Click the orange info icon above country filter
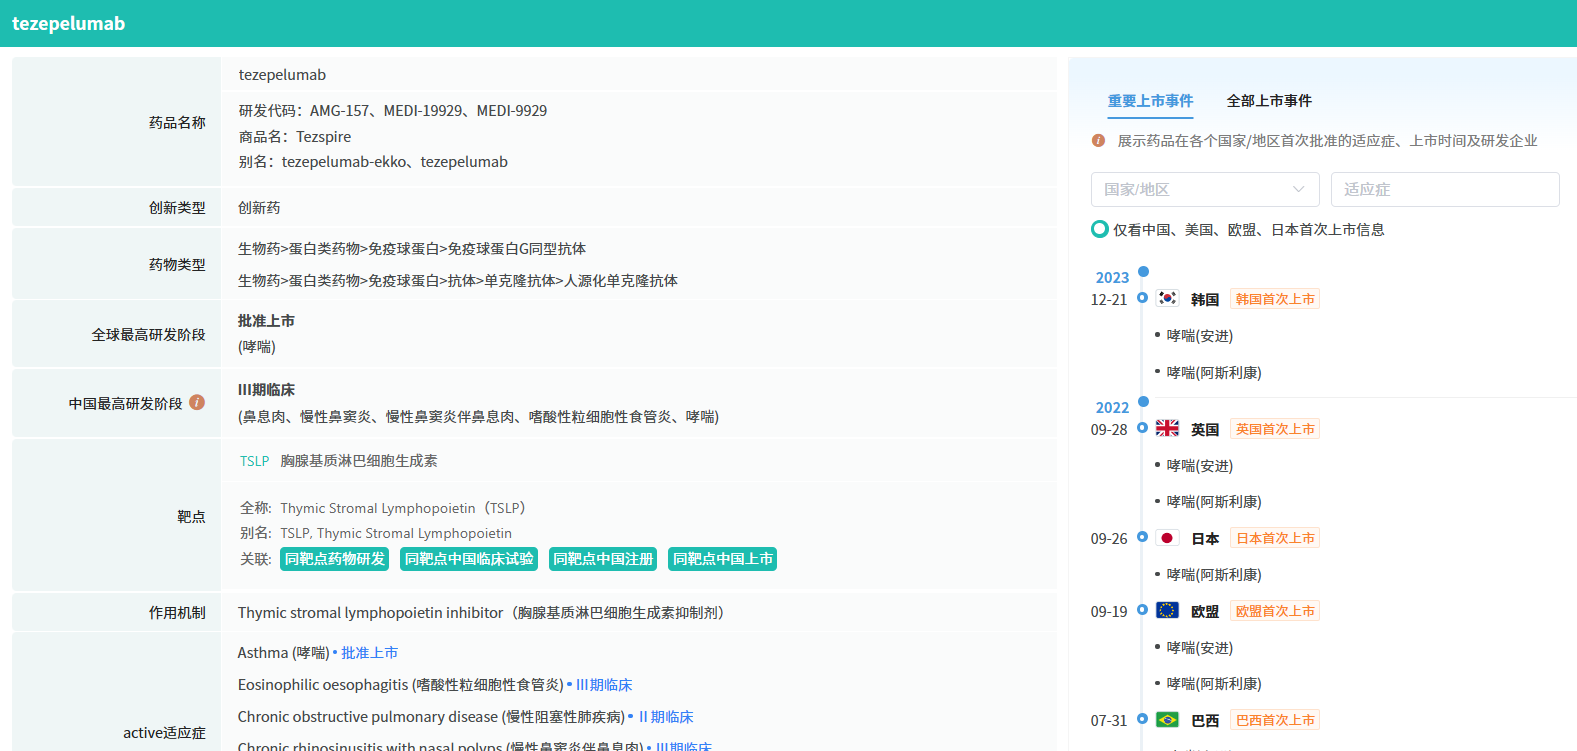The height and width of the screenshot is (751, 1577). click(1098, 141)
